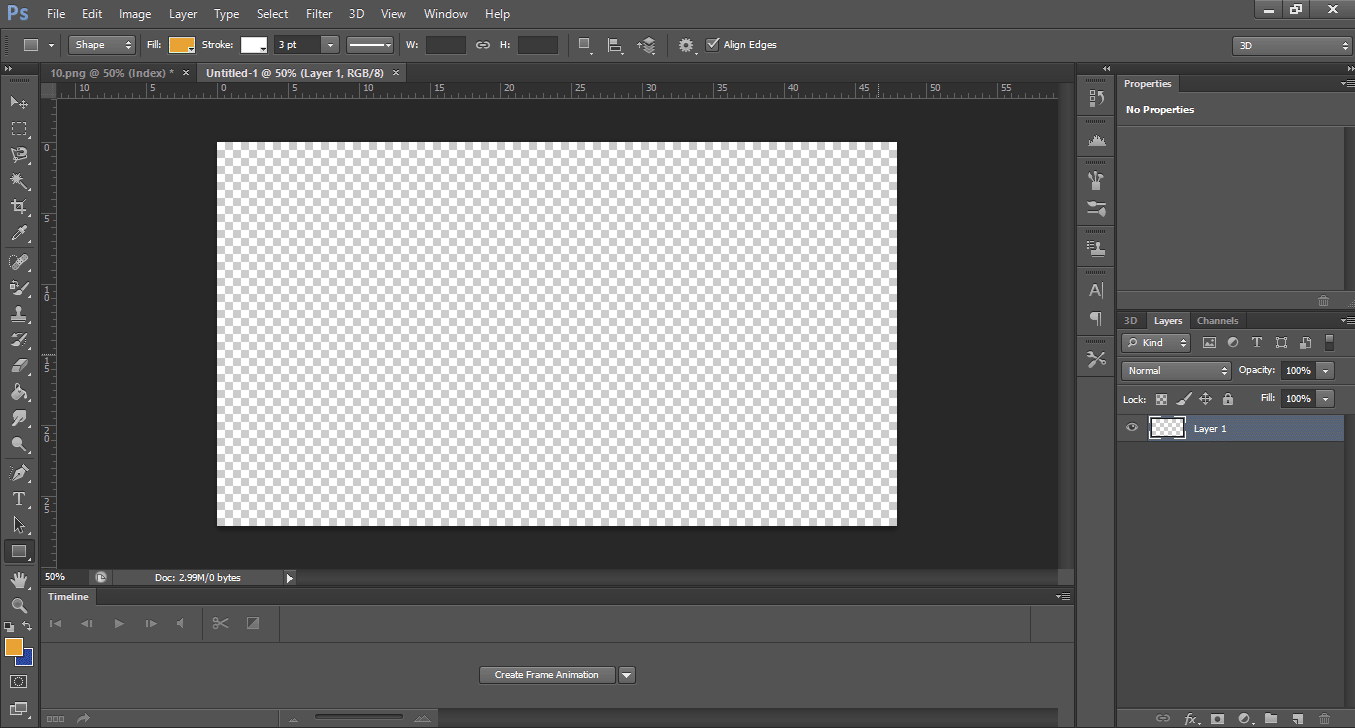1355x728 pixels.
Task: Open the File menu
Action: click(x=56, y=14)
